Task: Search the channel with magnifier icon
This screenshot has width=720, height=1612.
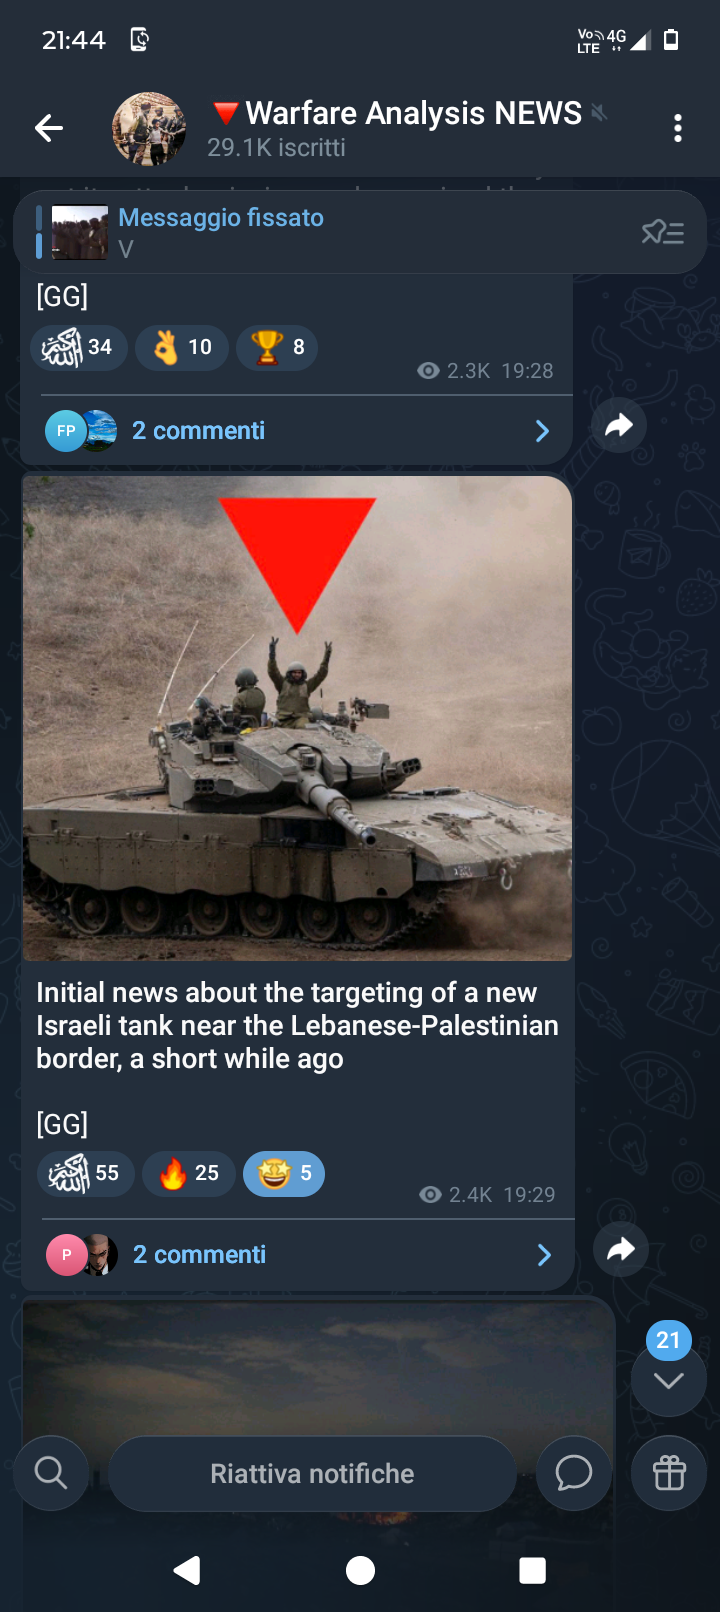Action: tap(51, 1473)
